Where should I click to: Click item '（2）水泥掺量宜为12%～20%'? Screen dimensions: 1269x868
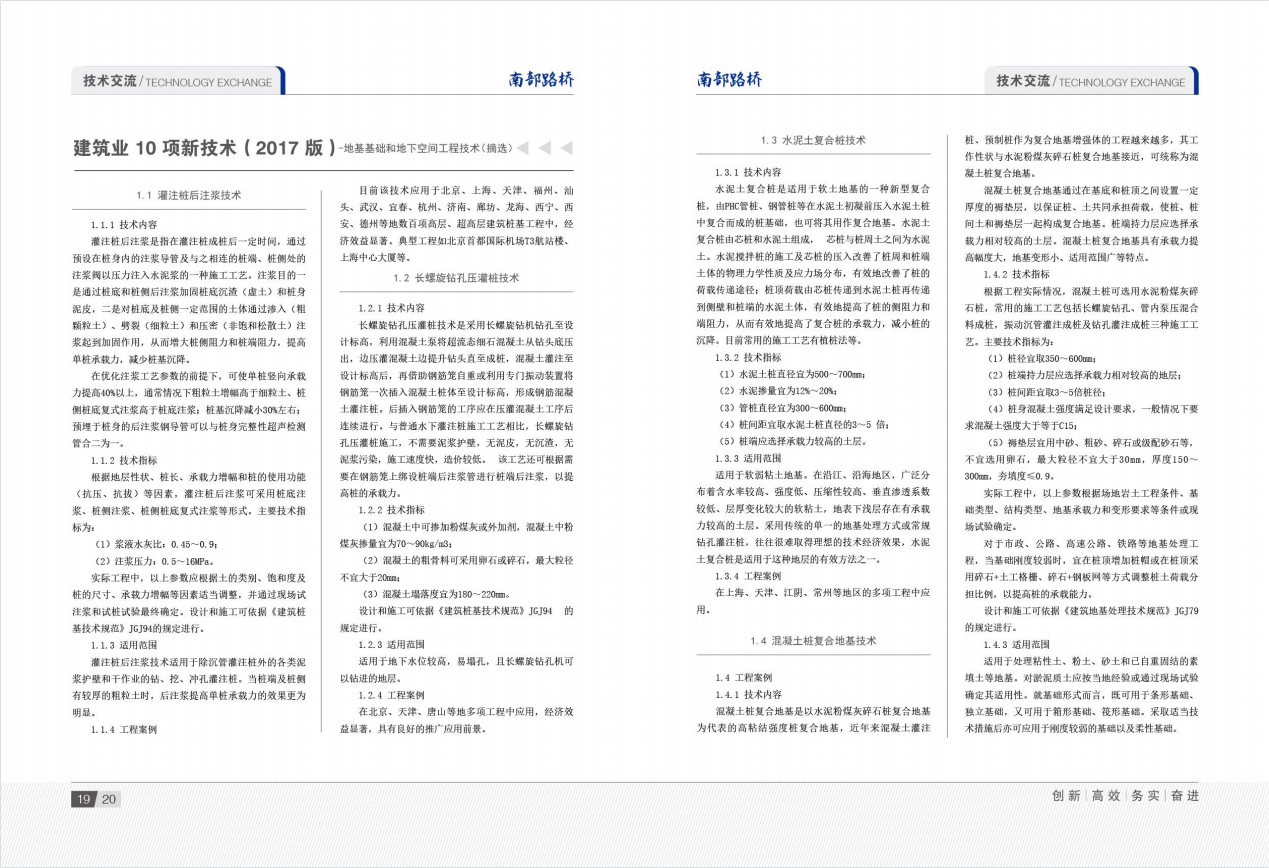point(777,391)
